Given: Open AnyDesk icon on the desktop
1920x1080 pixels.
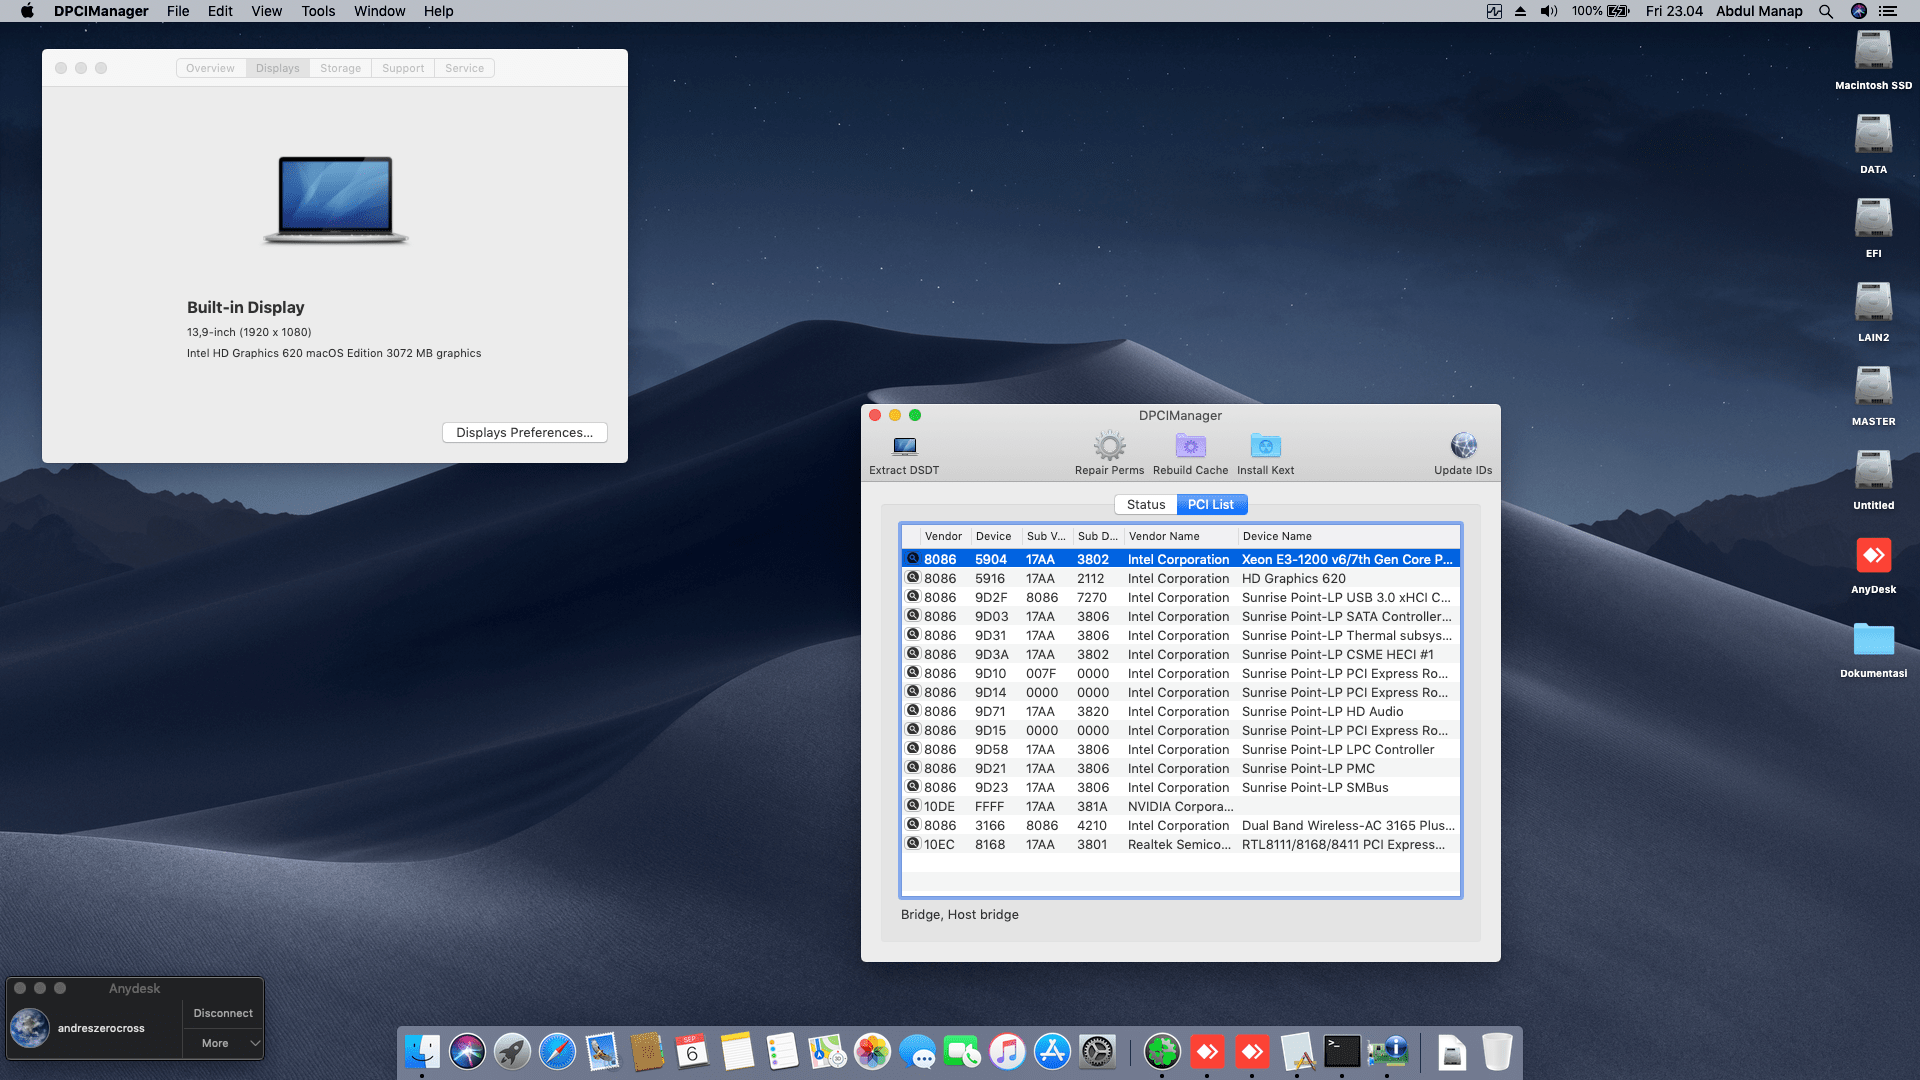Looking at the screenshot, I should pos(1873,556).
